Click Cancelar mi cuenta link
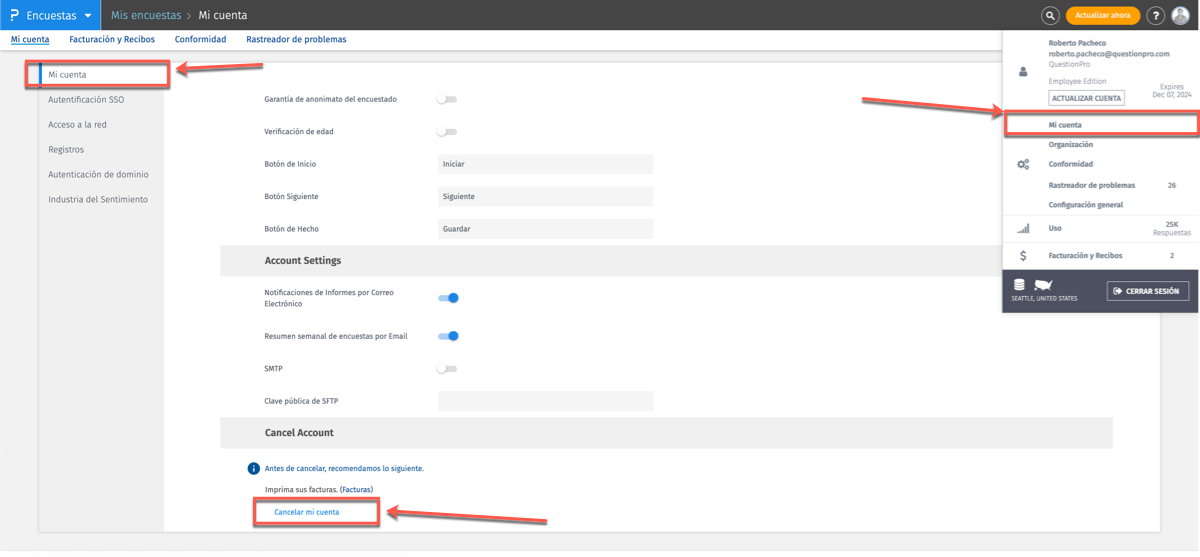1200x557 pixels. point(307,512)
